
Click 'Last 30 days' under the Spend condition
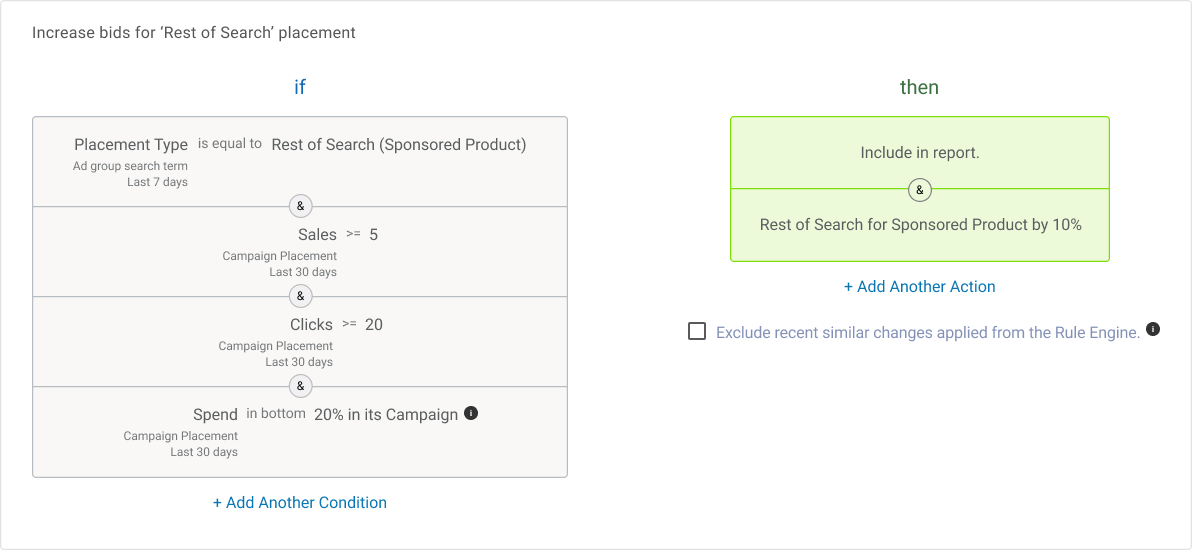[204, 452]
